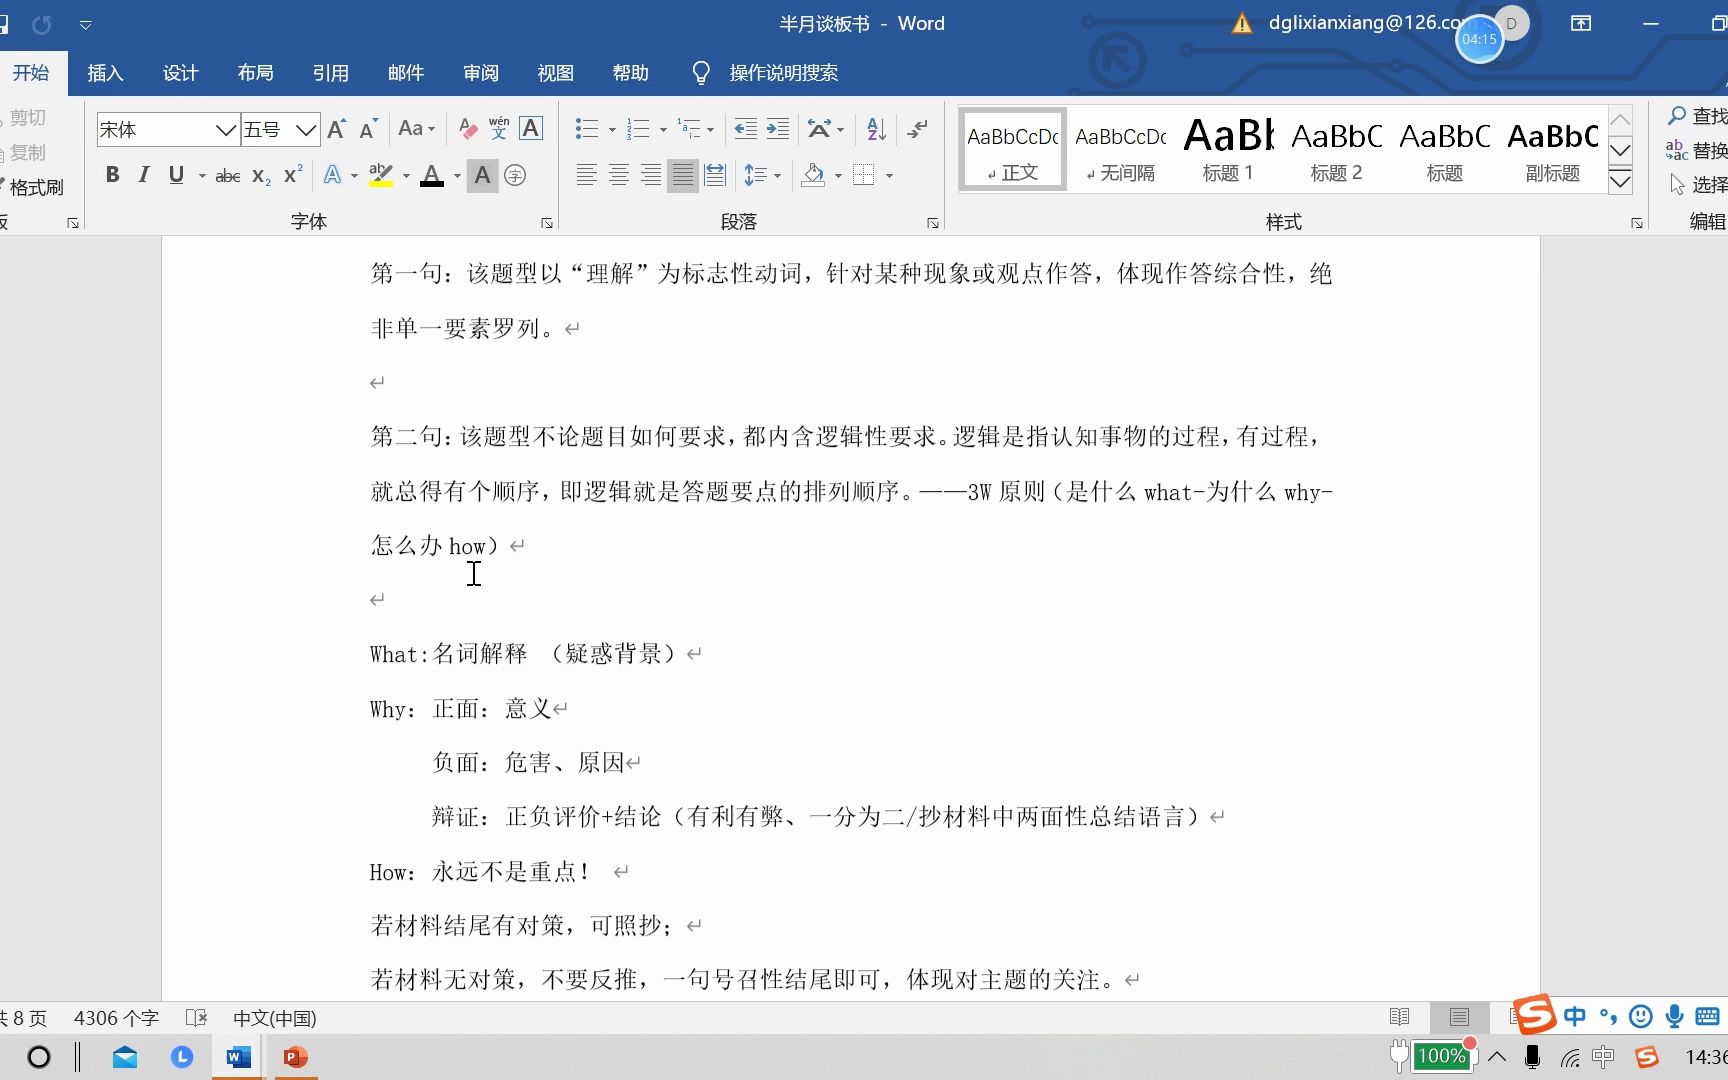Screen dimensions: 1728x1080
Task: Open highlight color dropdown arrow
Action: coord(406,176)
